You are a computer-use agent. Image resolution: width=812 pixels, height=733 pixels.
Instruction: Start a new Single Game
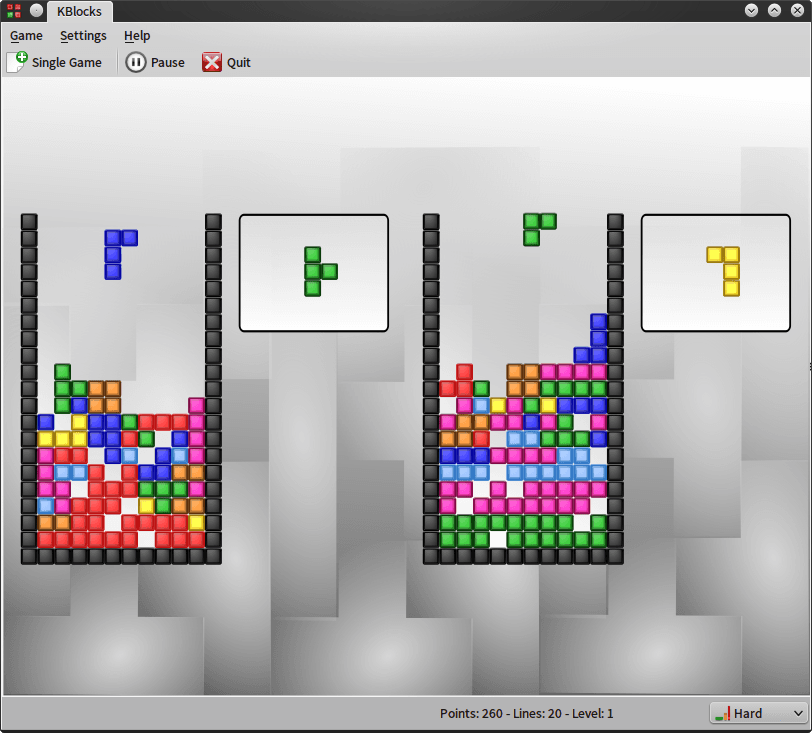pos(54,63)
